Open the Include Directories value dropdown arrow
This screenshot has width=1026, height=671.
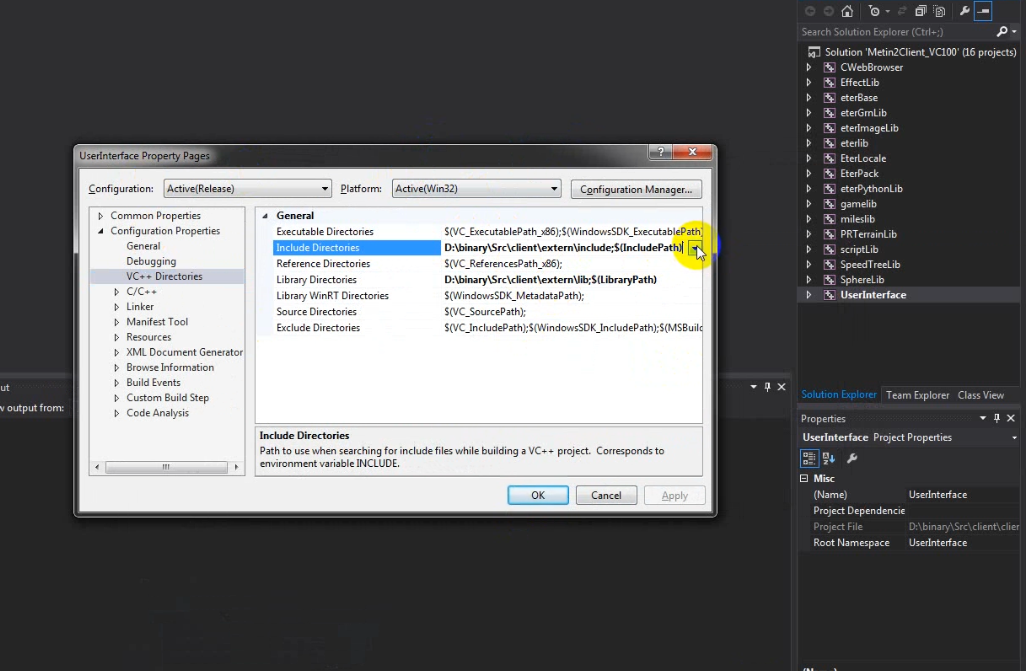click(695, 247)
